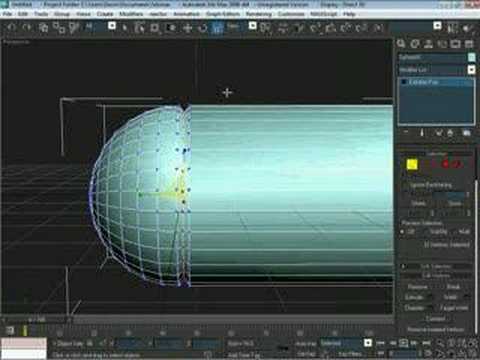Switch to the Hierarchy command panel tab

click(428, 44)
